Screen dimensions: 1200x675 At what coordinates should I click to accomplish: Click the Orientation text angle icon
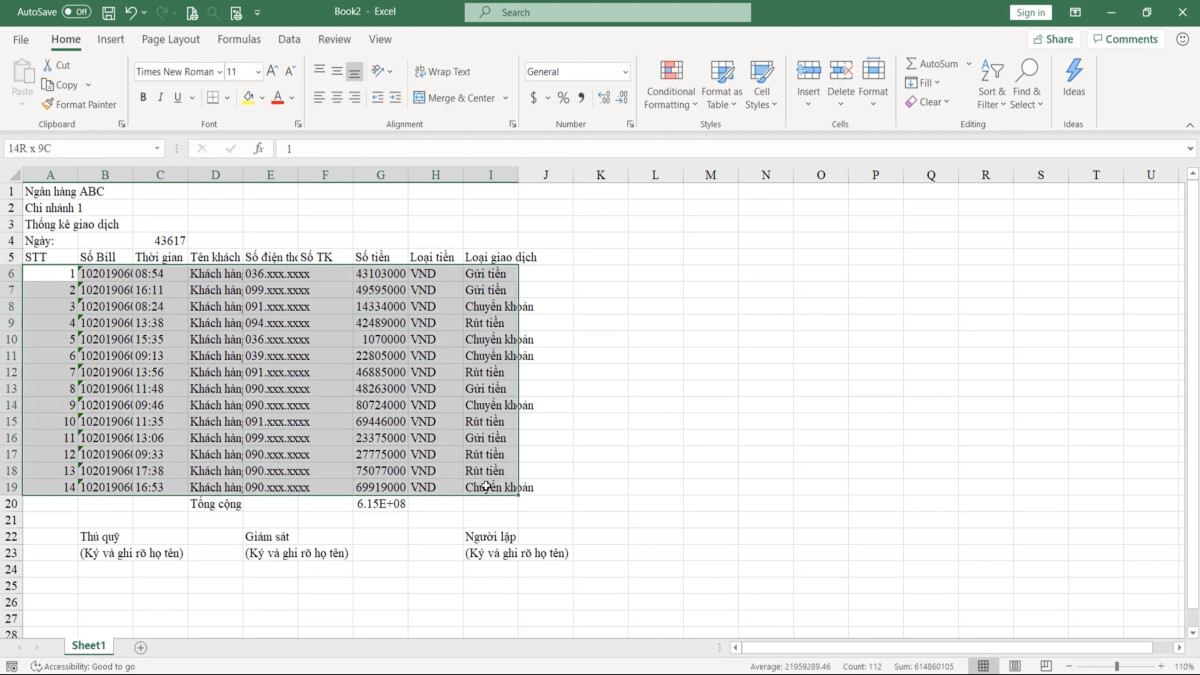(379, 71)
